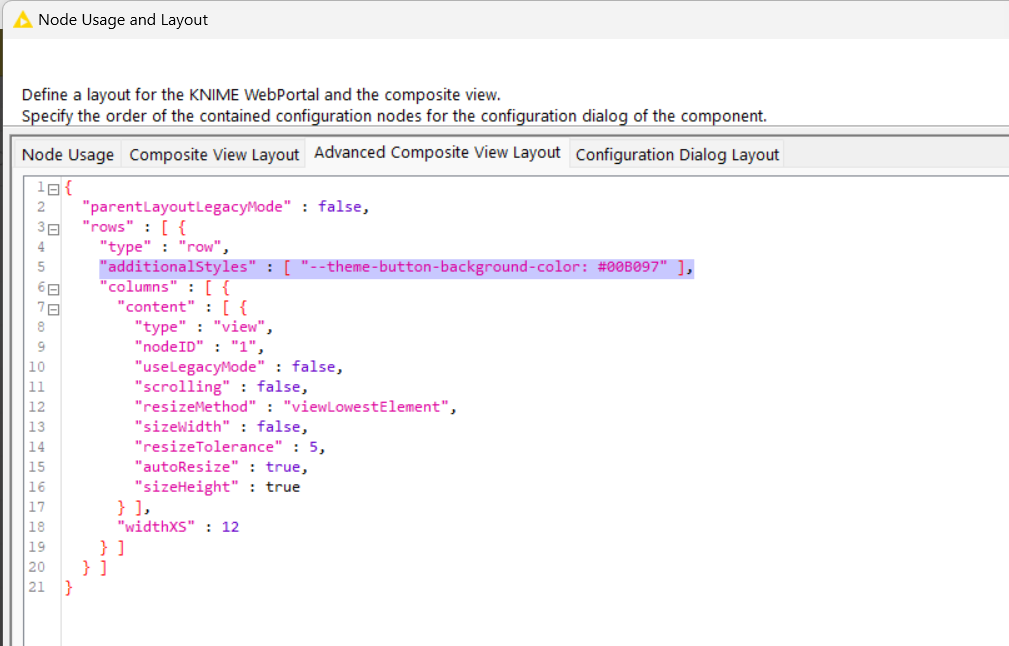1009x646 pixels.
Task: Click the "type" : "row" line
Action: (164, 246)
